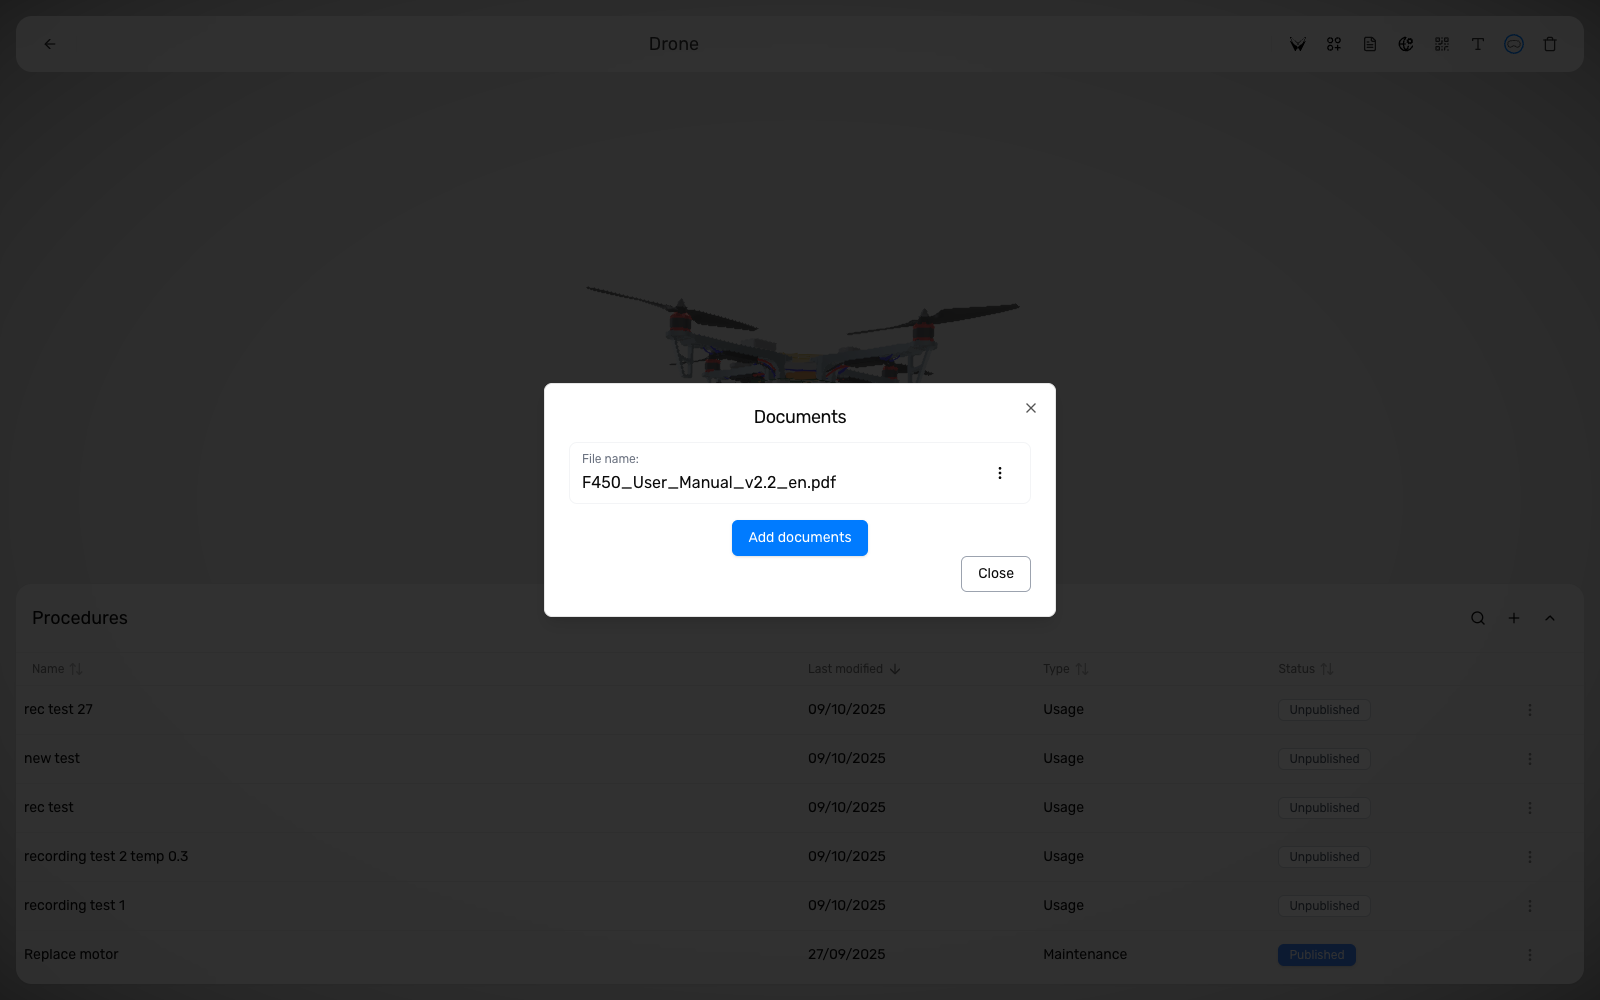Click the 27/09/2025 date cell

tap(847, 955)
